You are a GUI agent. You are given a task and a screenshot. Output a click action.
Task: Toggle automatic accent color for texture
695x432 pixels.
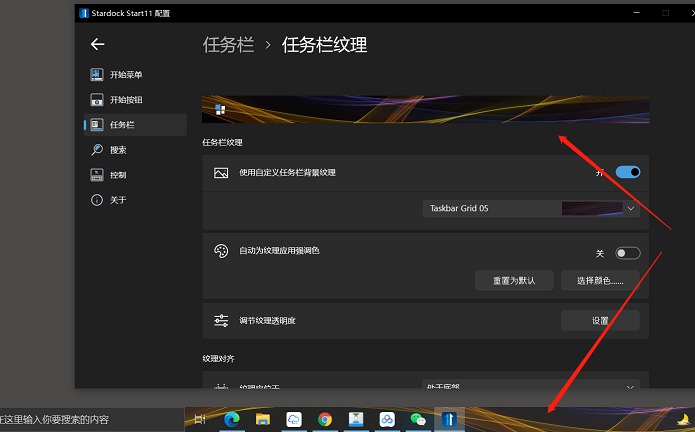click(628, 253)
